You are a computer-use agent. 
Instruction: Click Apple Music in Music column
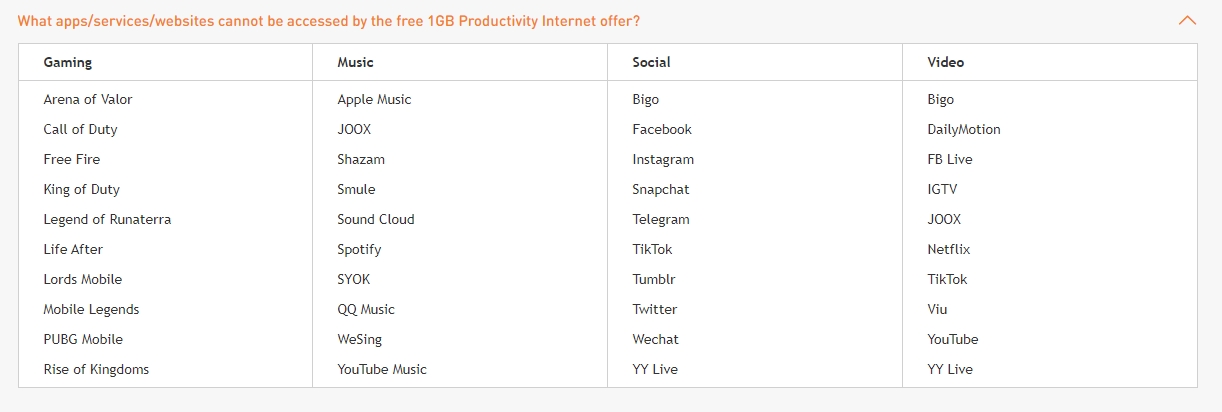[x=375, y=99]
